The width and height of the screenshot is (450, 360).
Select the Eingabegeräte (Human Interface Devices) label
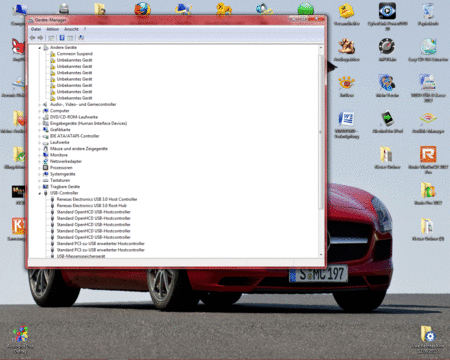[x=88, y=124]
